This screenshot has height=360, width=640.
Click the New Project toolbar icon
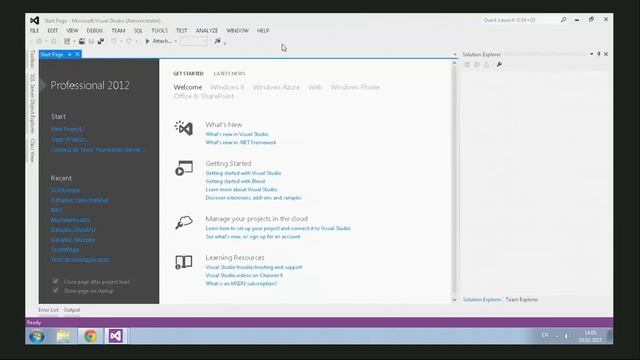coord(67,41)
